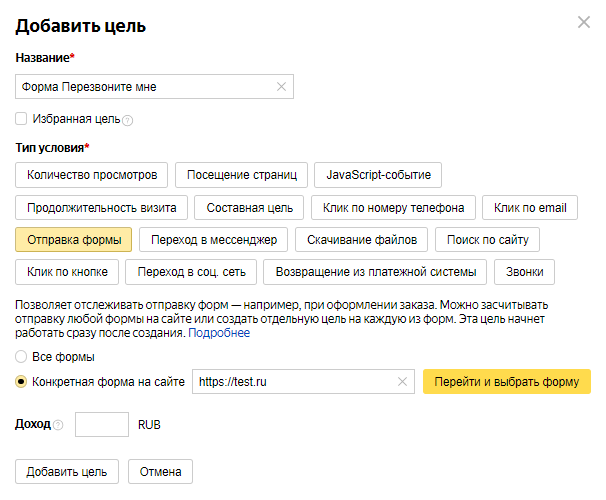Select the Все формы radio option
The image size is (606, 500).
tap(22, 357)
